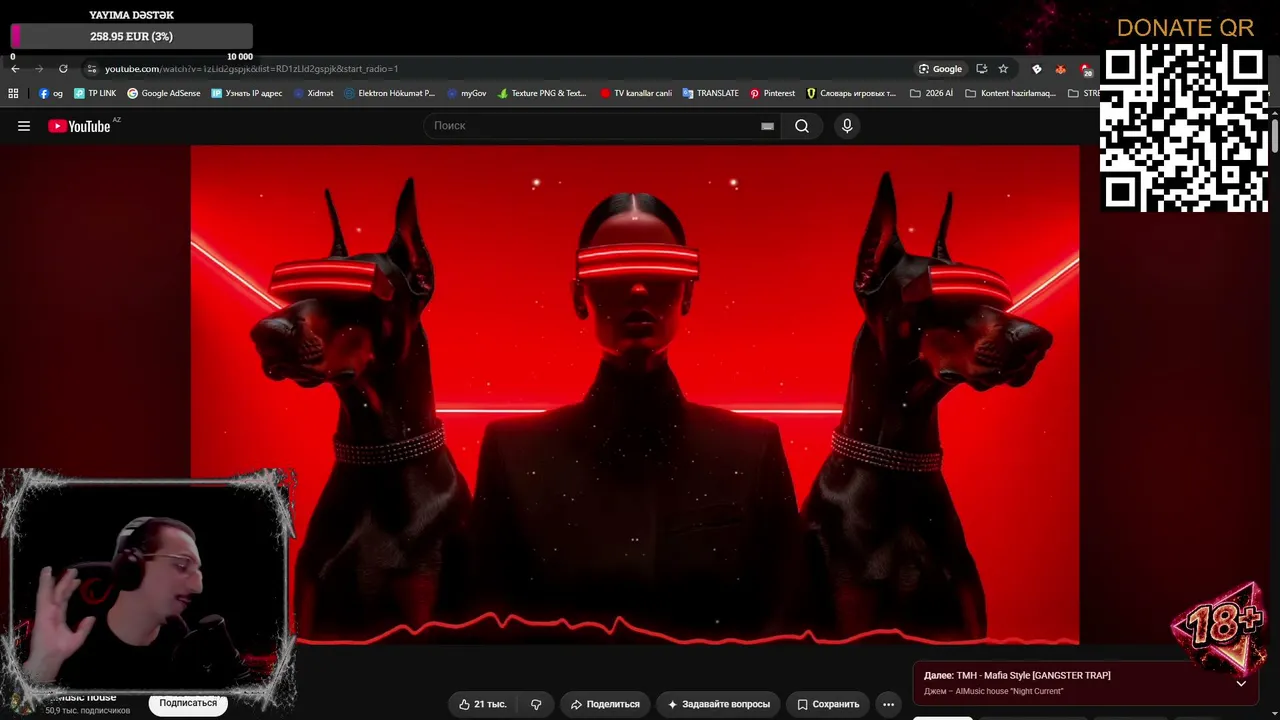Open the YouTube guide hamburger menu
The width and height of the screenshot is (1280, 720).
click(x=24, y=126)
